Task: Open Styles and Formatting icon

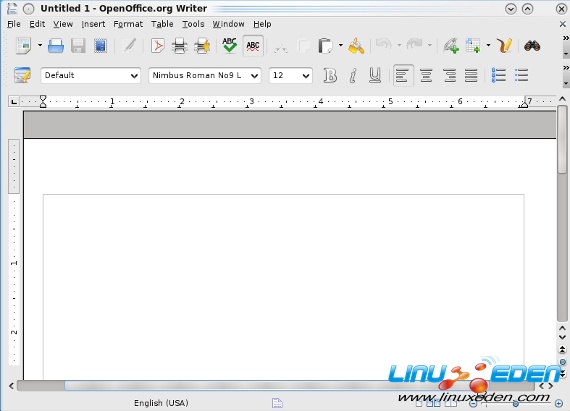Action: 22,75
